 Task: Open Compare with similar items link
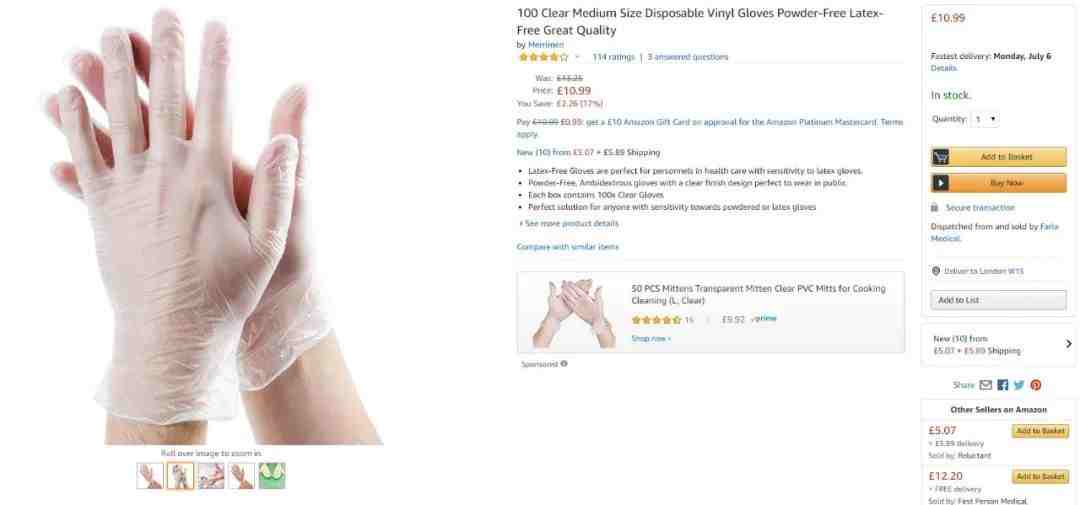pyautogui.click(x=568, y=247)
